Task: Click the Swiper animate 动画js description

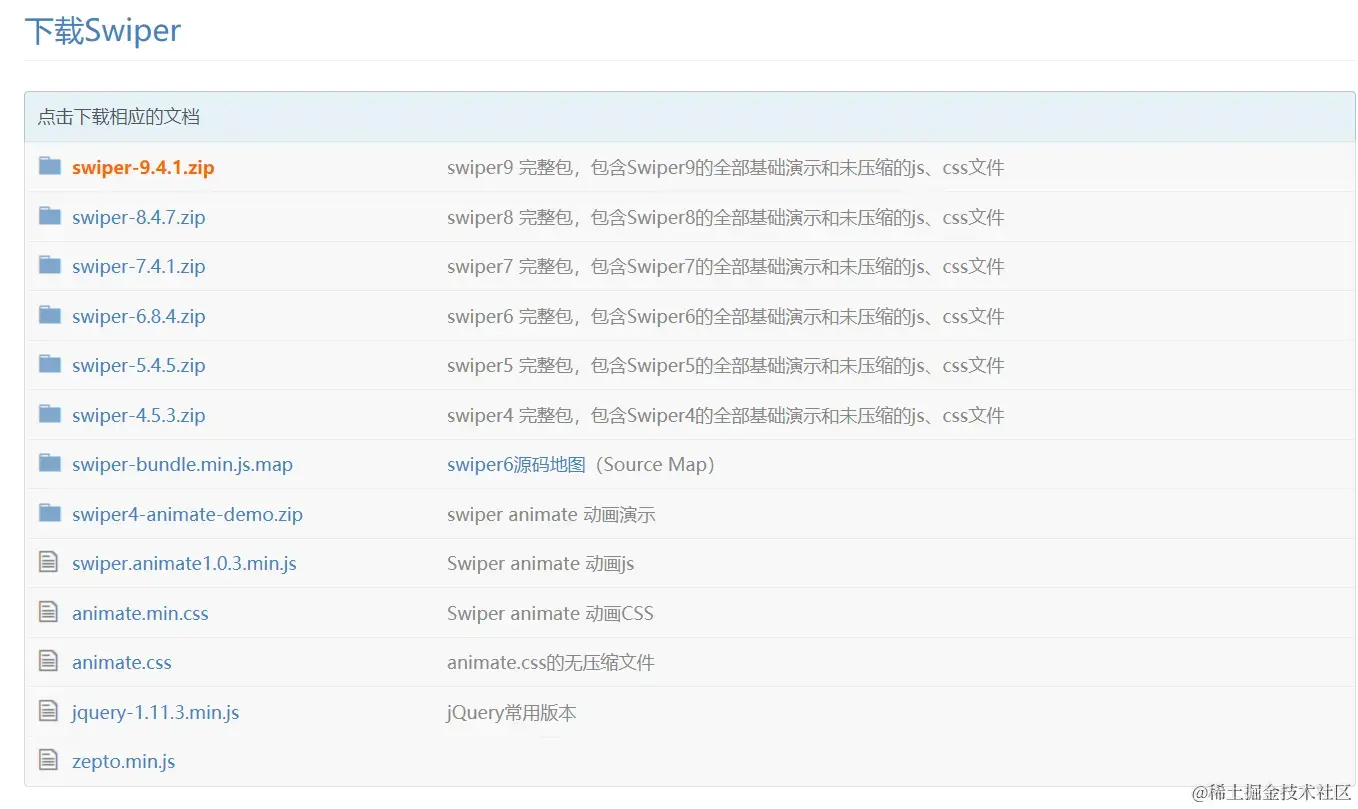Action: [x=541, y=564]
